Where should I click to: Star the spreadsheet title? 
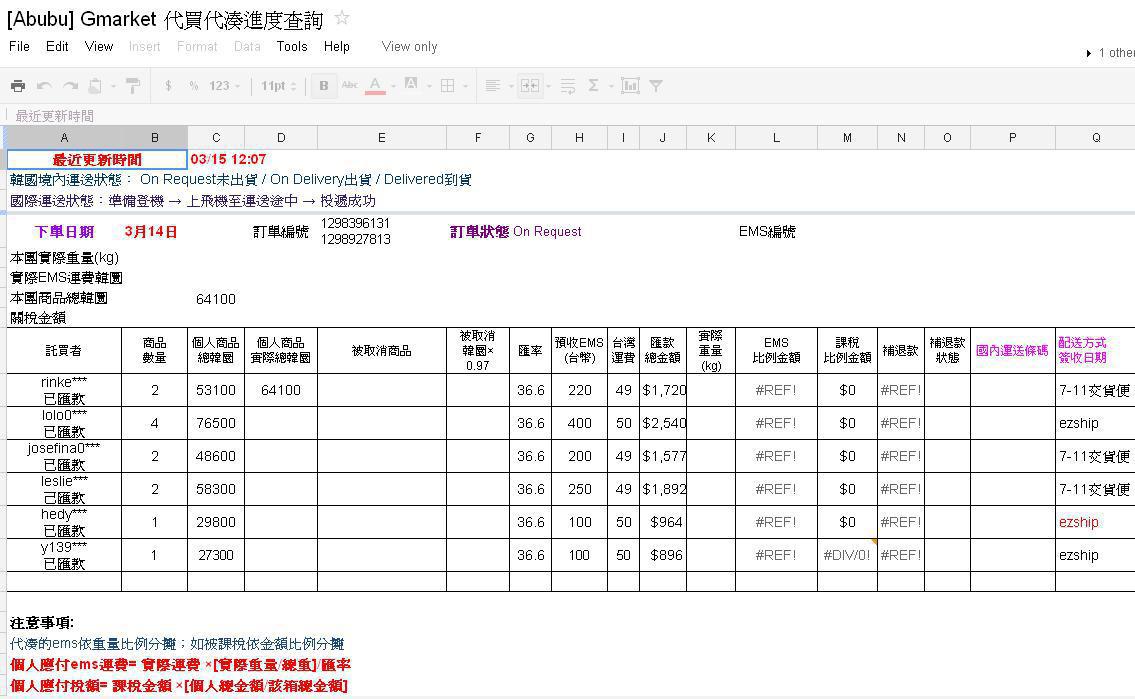(x=342, y=18)
